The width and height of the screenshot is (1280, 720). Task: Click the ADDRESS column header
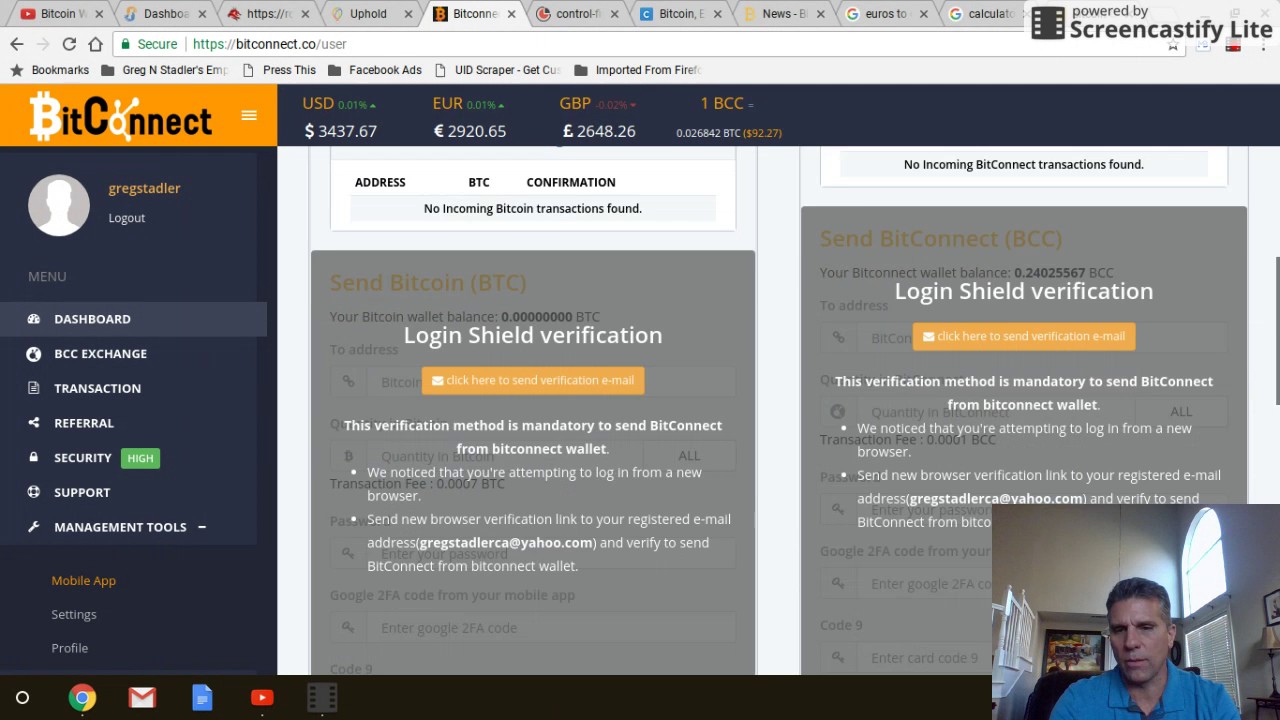380,182
